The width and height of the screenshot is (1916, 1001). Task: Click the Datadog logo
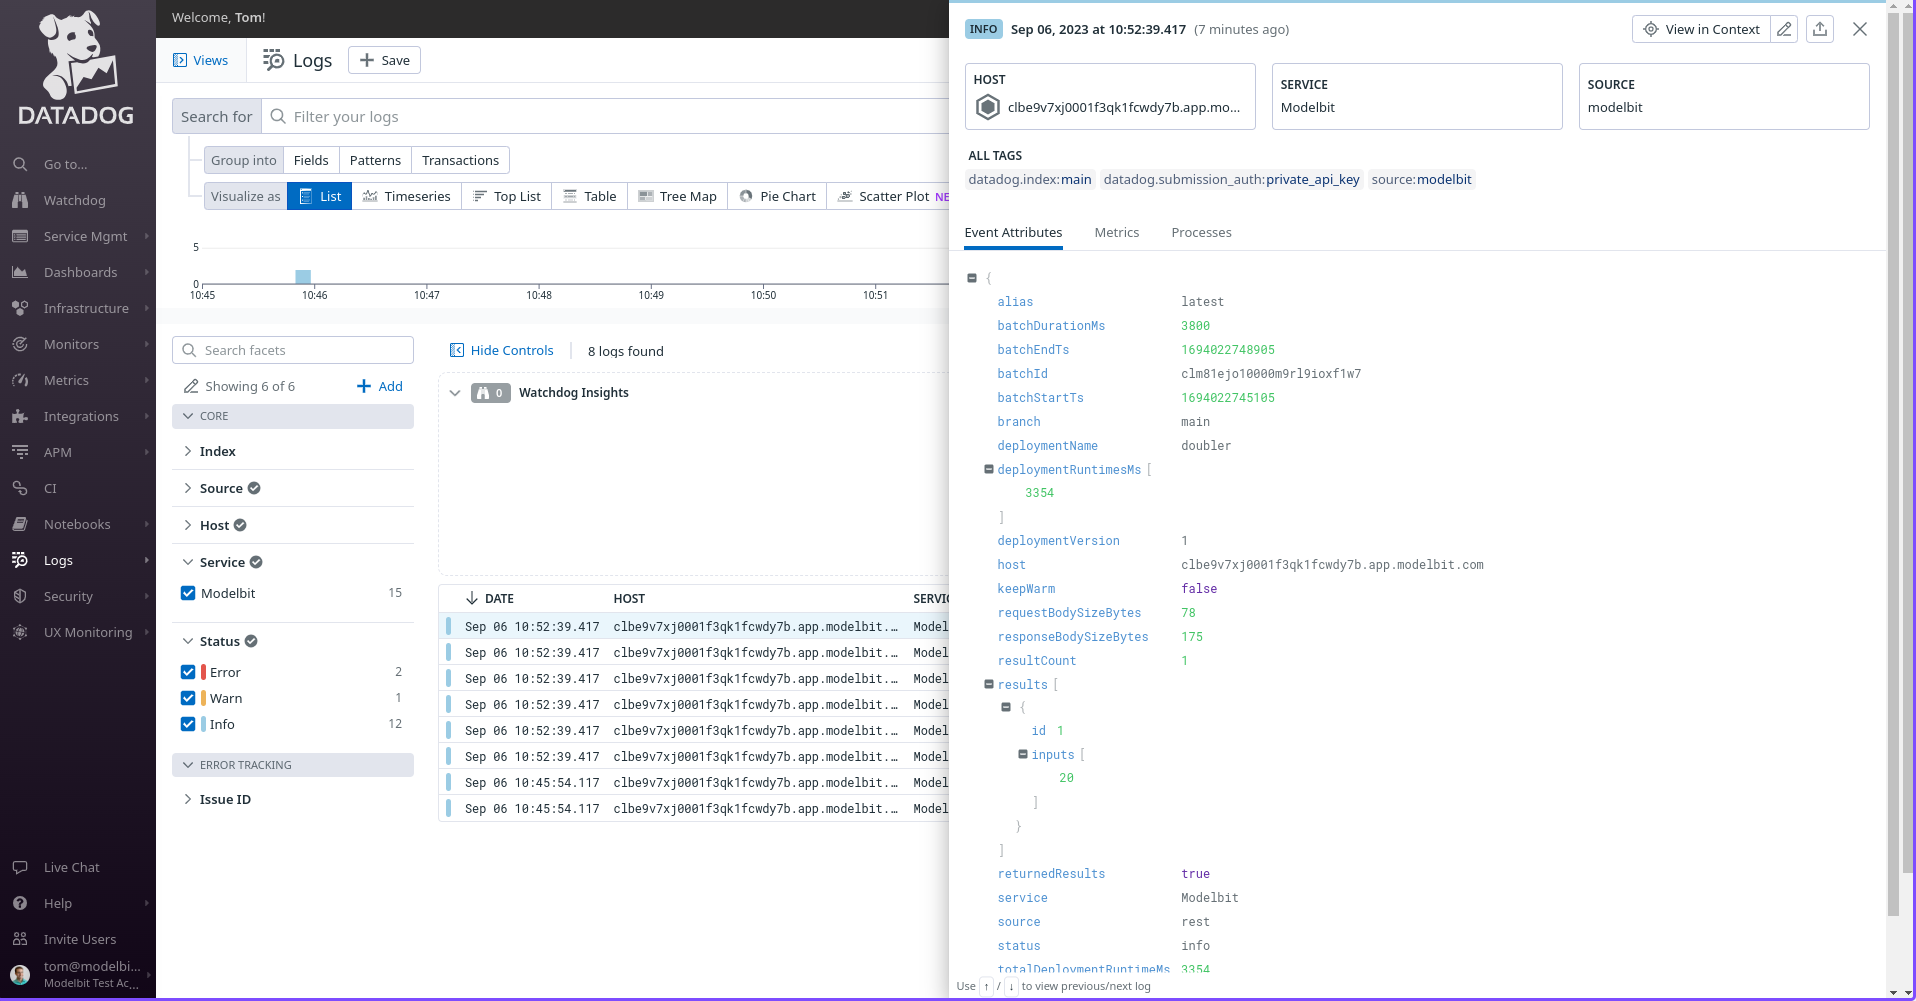[x=77, y=68]
